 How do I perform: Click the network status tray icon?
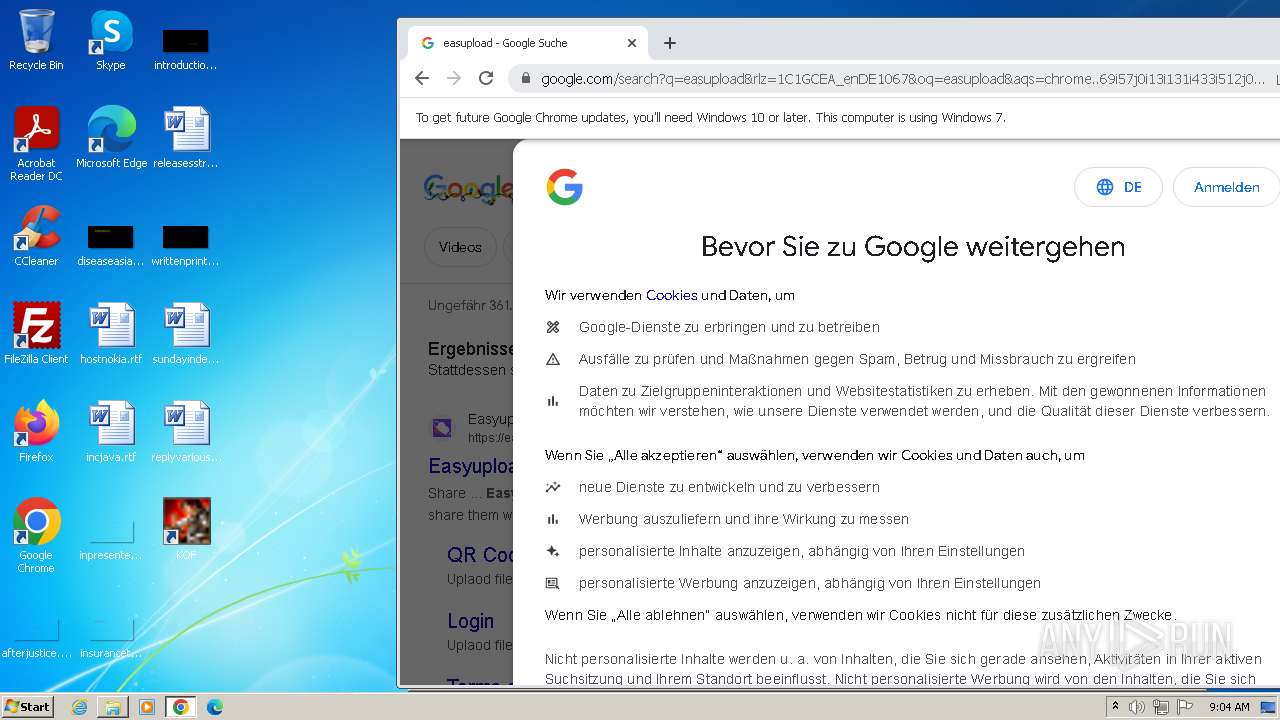tap(1161, 707)
